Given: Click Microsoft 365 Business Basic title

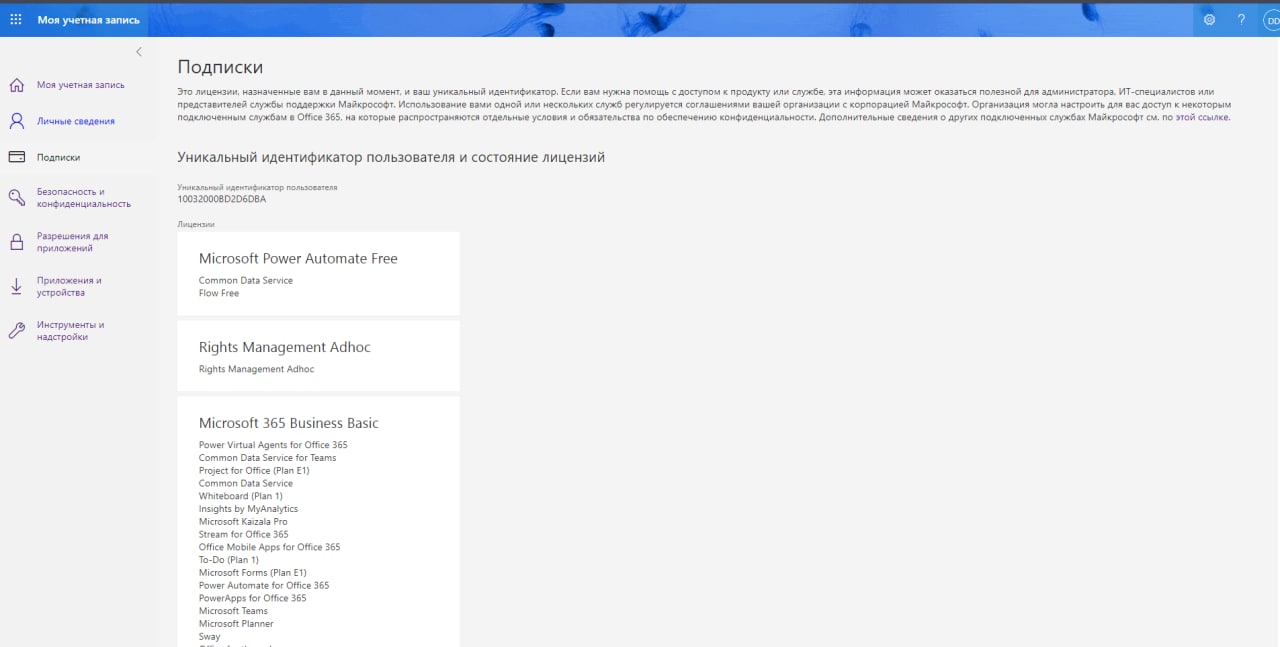Looking at the screenshot, I should [289, 423].
